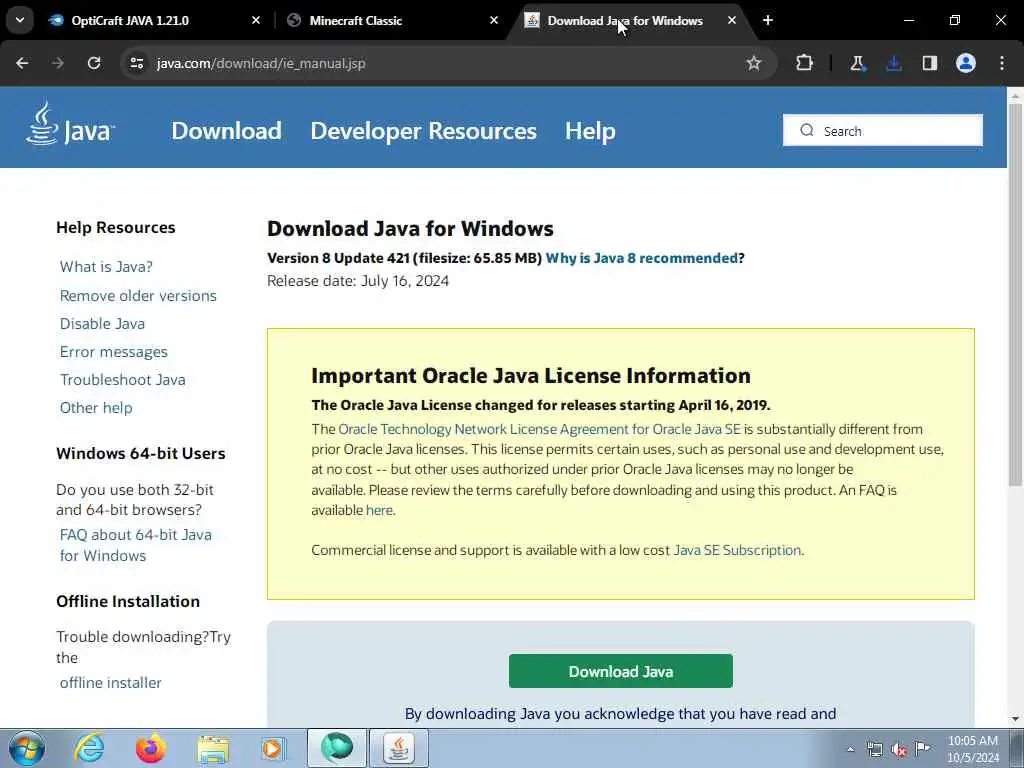Open 'Remove older versions' link
Screen dimensions: 1024x768
pos(138,295)
